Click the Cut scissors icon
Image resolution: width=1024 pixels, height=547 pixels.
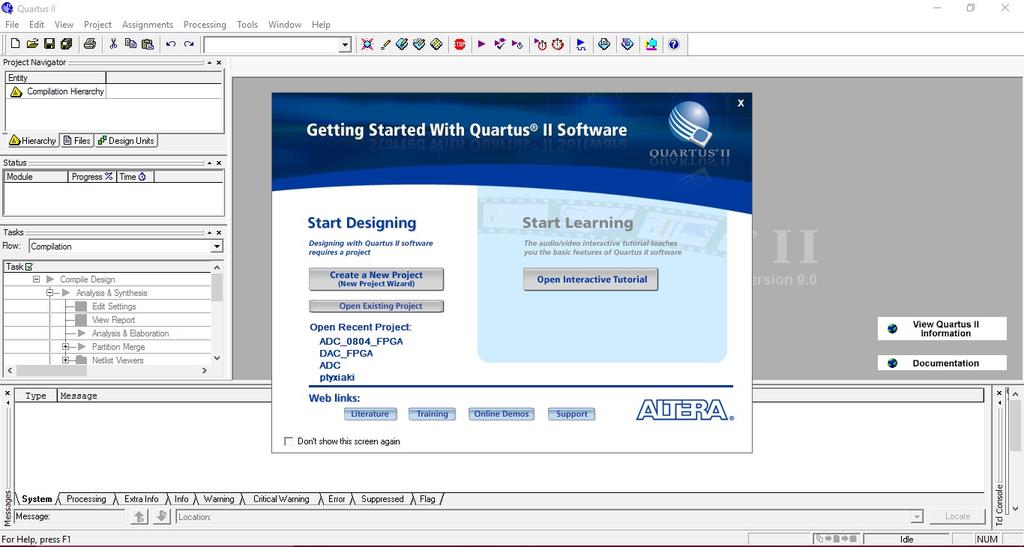tap(113, 44)
